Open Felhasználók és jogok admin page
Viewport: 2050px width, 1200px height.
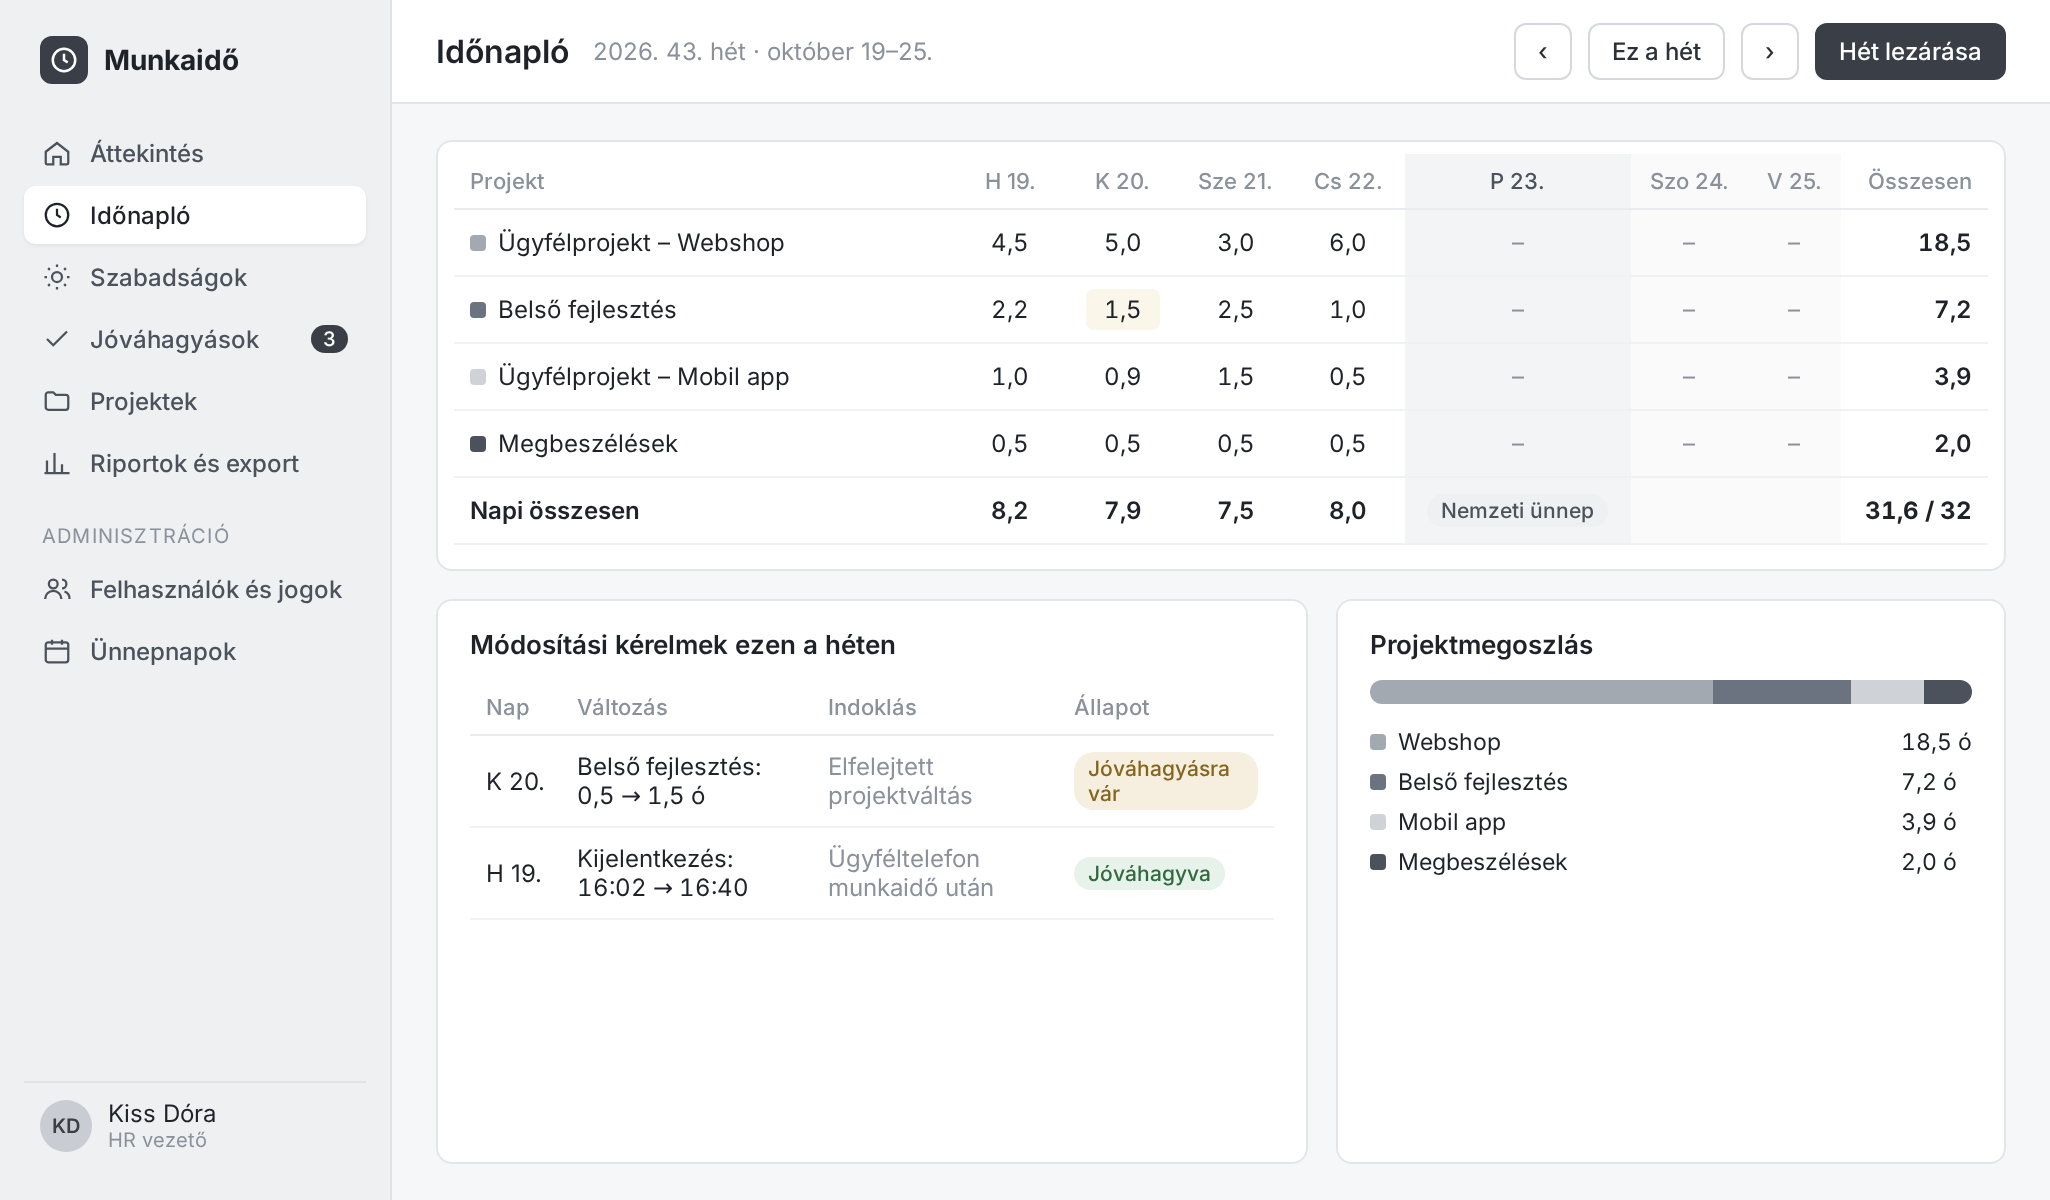(195, 589)
